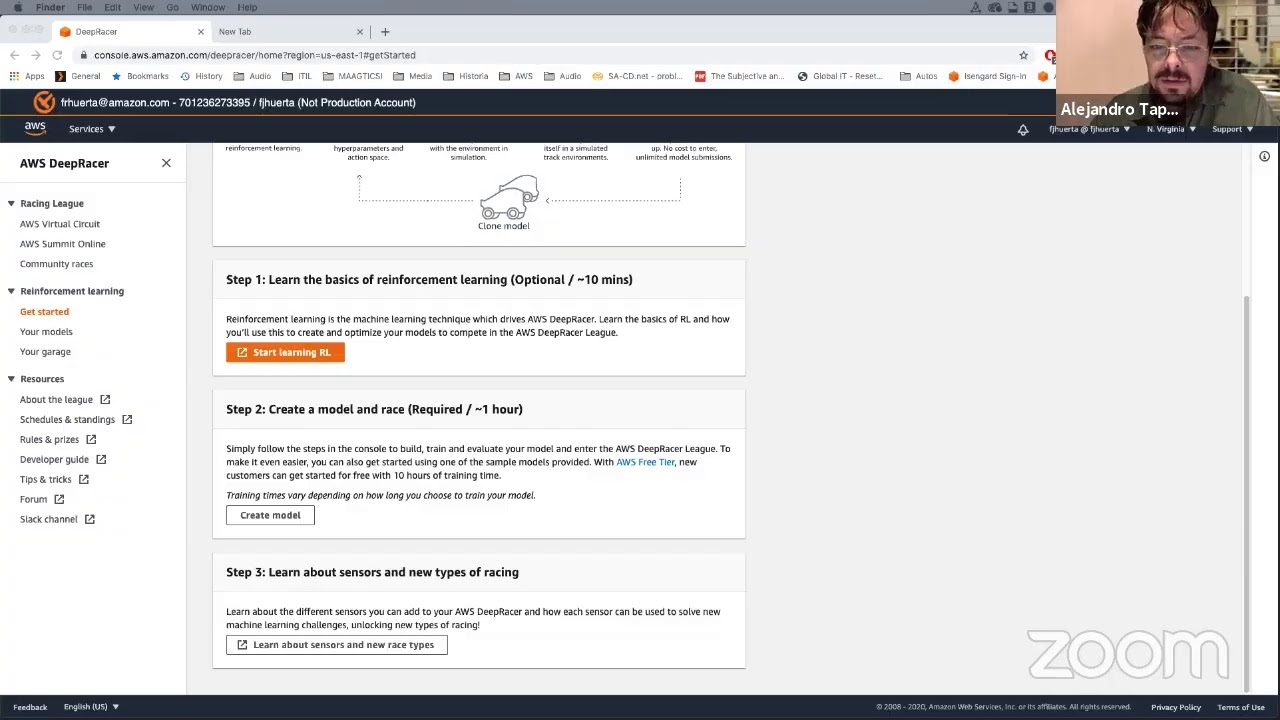Image resolution: width=1280 pixels, height=720 pixels.
Task: Open new browser tab with plus button
Action: coord(385,32)
